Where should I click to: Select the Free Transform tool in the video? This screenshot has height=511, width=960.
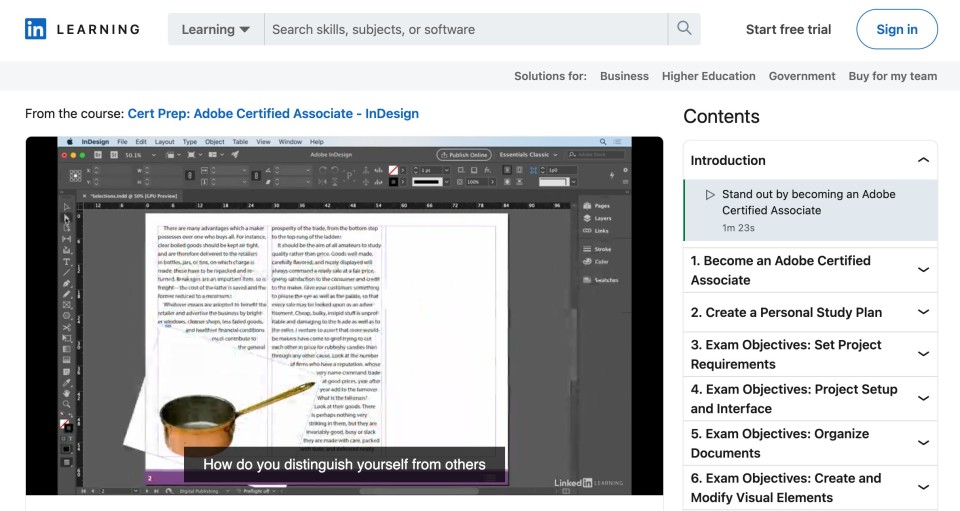tap(67, 338)
